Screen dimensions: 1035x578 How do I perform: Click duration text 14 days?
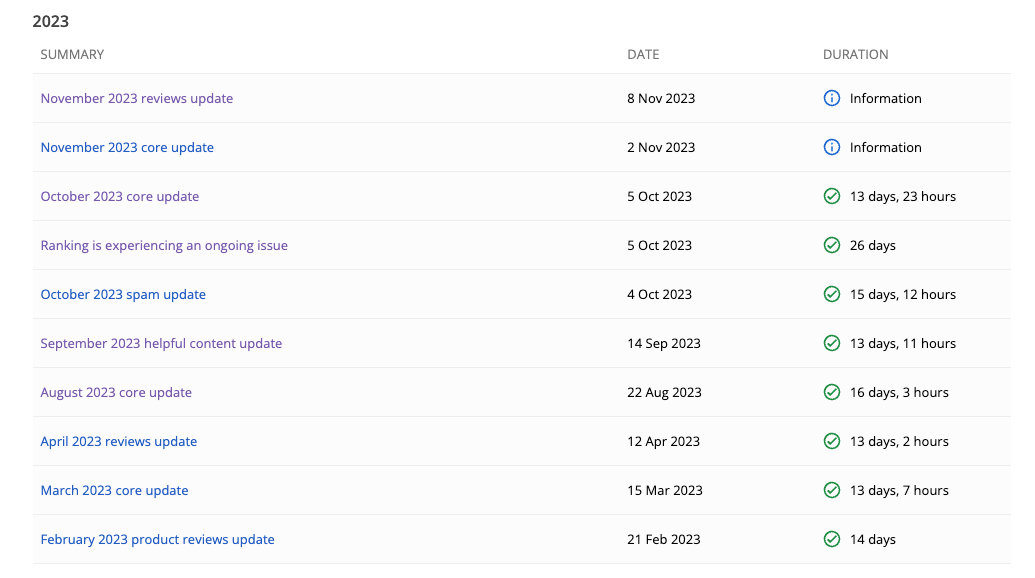click(x=873, y=539)
